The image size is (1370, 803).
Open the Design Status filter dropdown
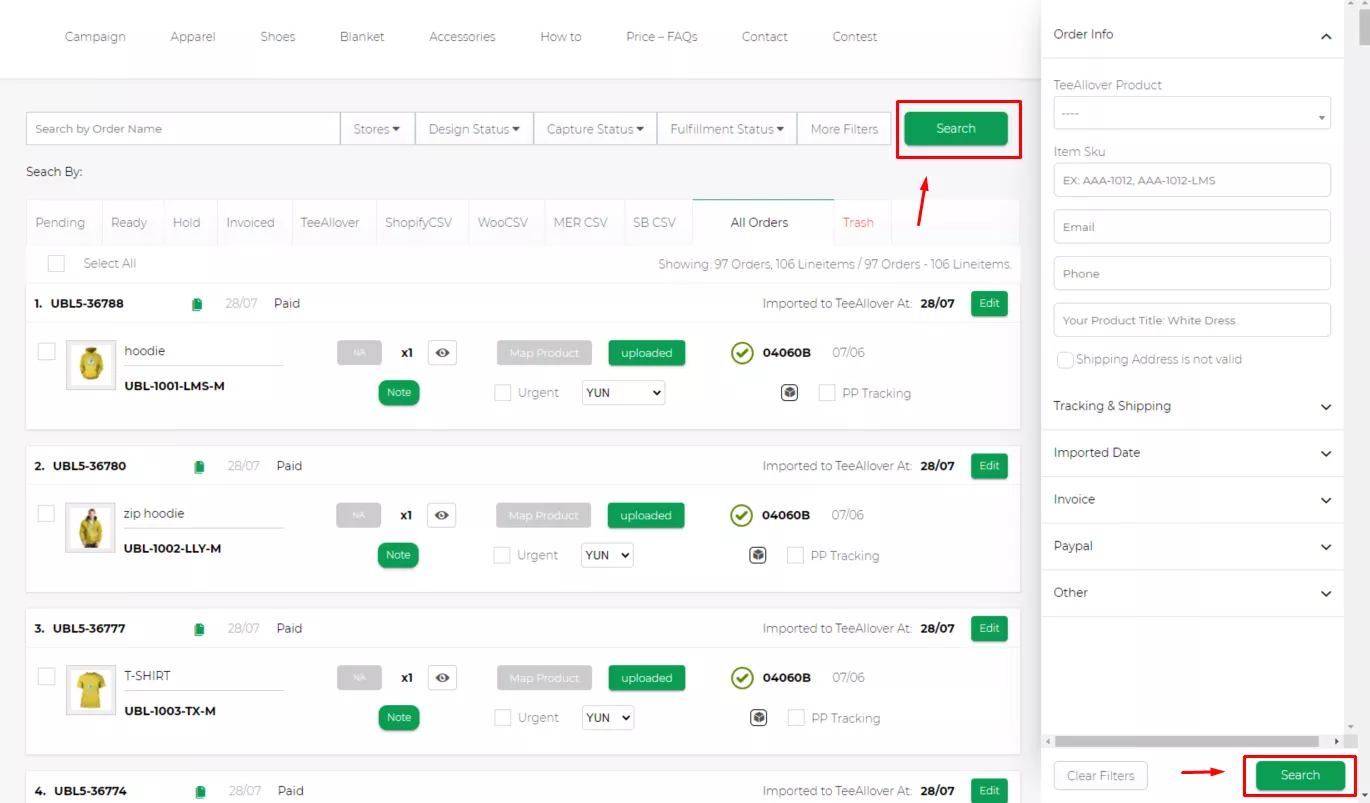tap(474, 129)
